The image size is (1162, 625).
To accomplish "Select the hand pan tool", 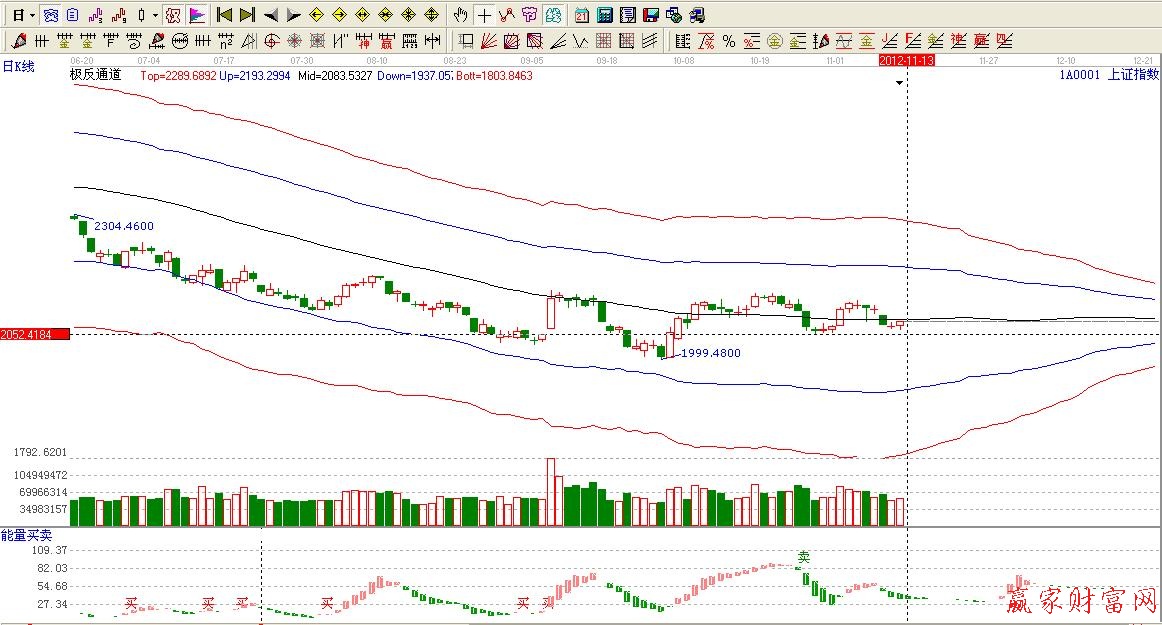I will [460, 15].
